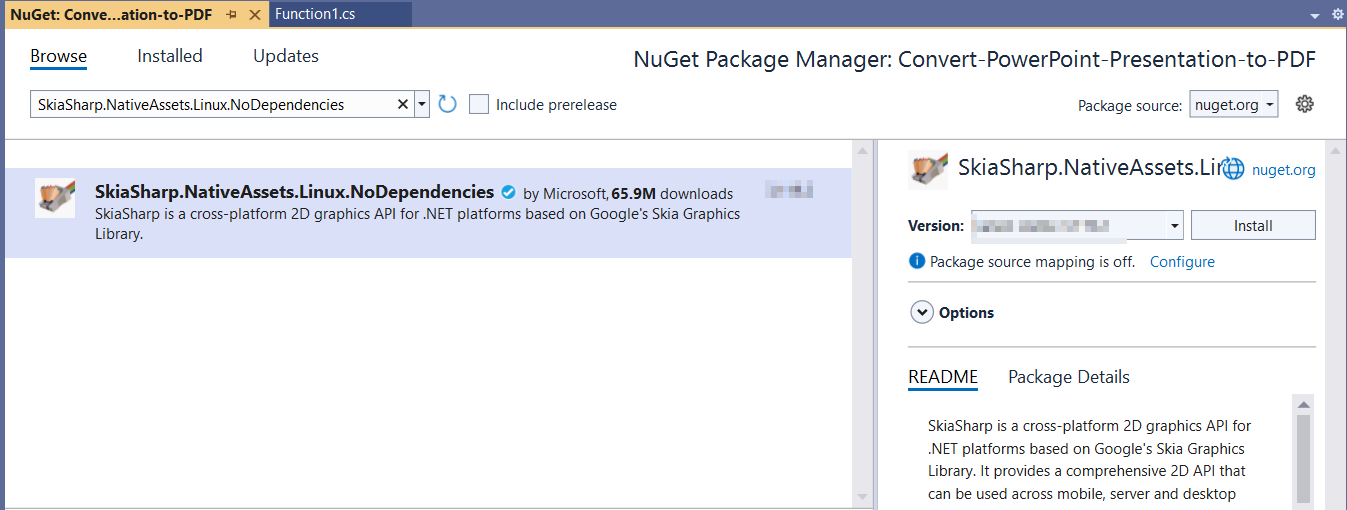This screenshot has width=1347, height=510.
Task: Click the results list scroll-up arrow
Action: 862,151
